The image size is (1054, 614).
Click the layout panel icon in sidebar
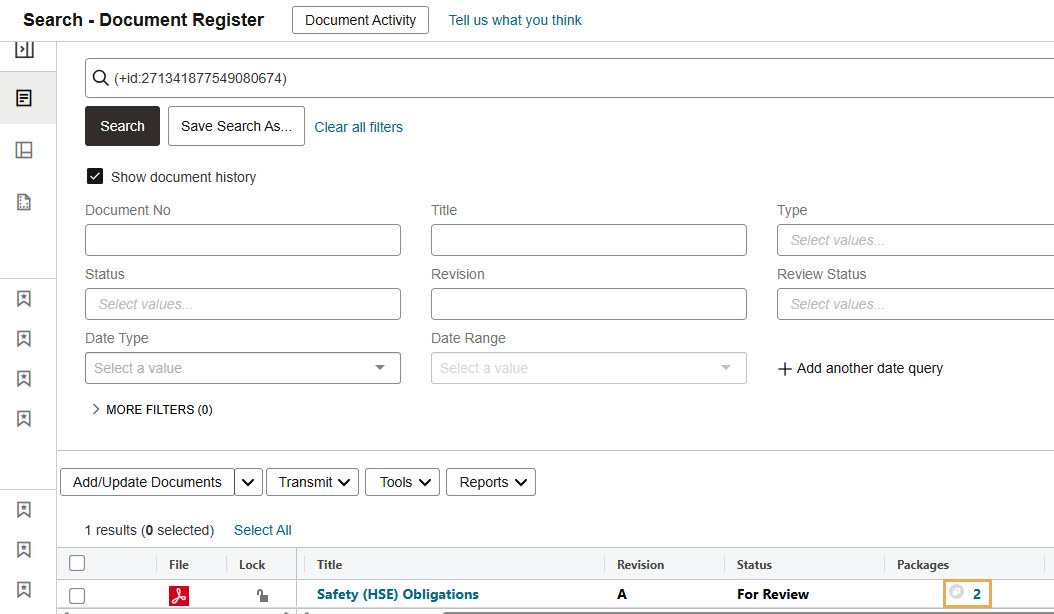pos(24,150)
